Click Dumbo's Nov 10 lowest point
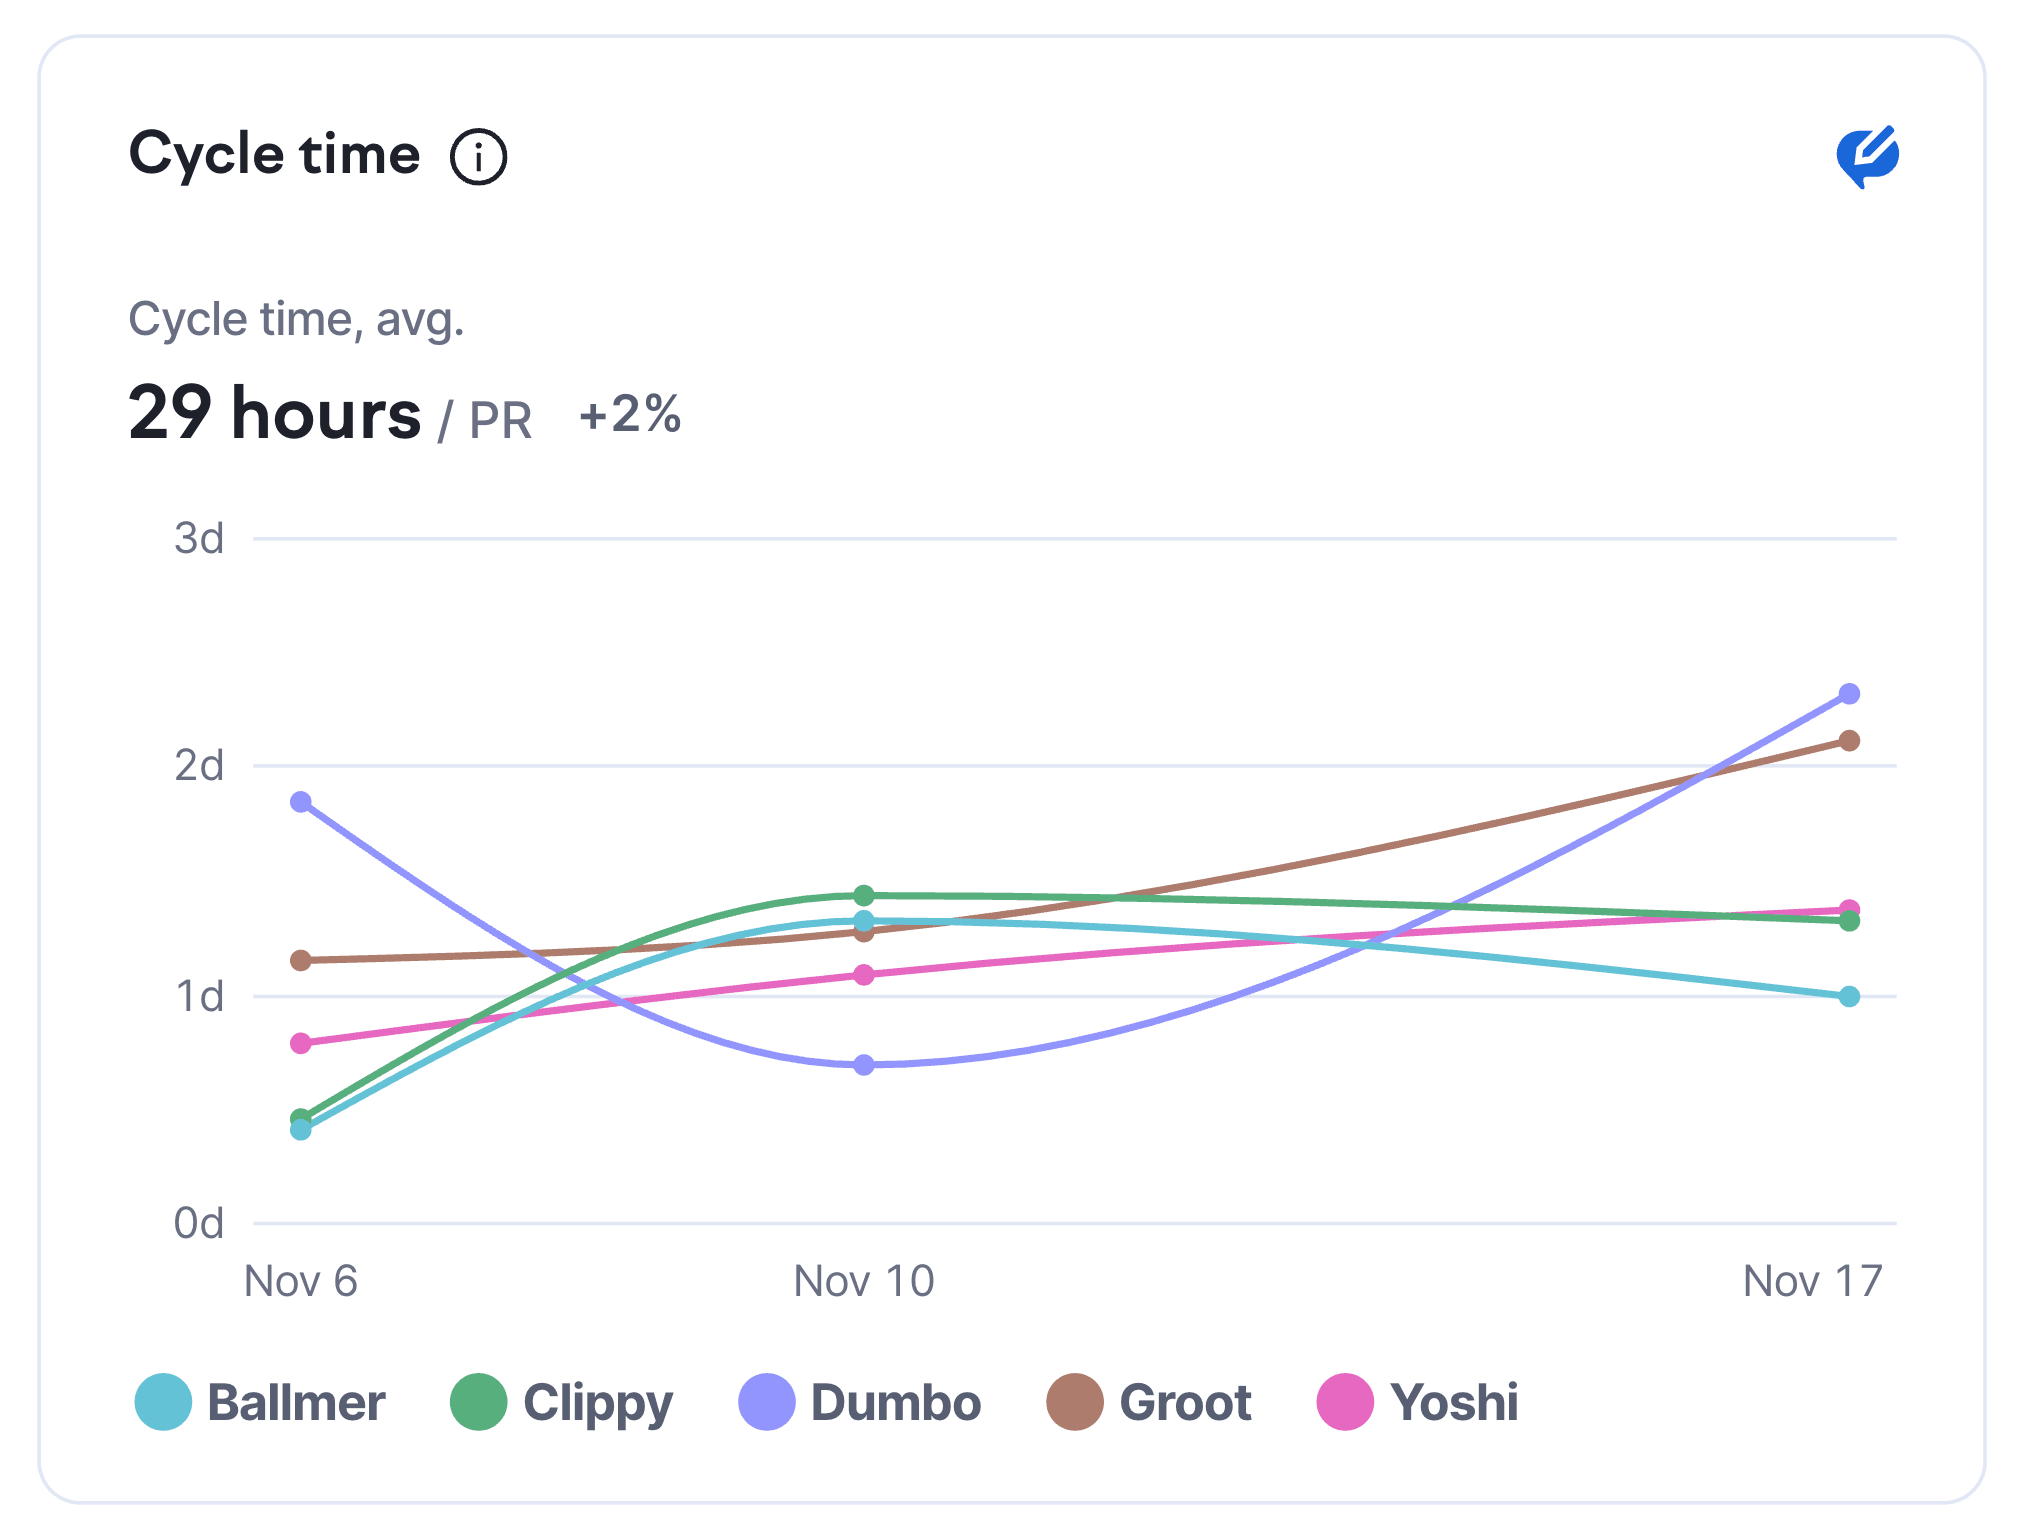This screenshot has width=2024, height=1538. [x=864, y=1065]
